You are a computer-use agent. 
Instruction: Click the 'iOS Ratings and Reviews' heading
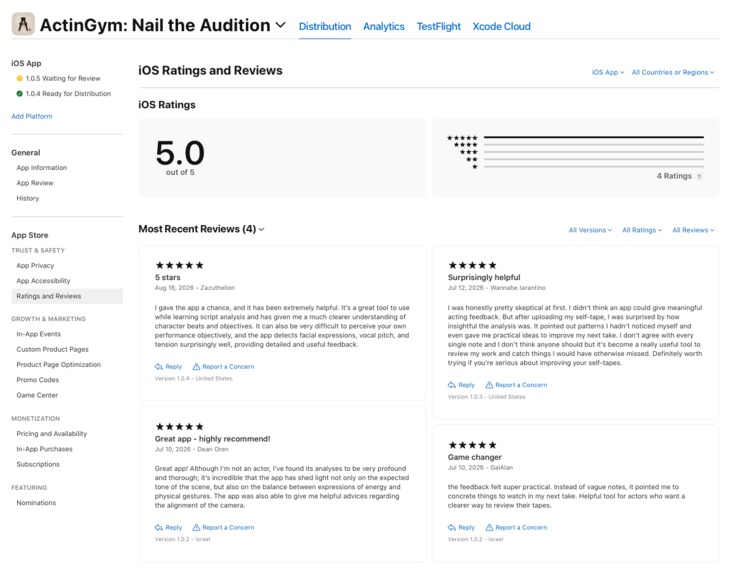210,70
